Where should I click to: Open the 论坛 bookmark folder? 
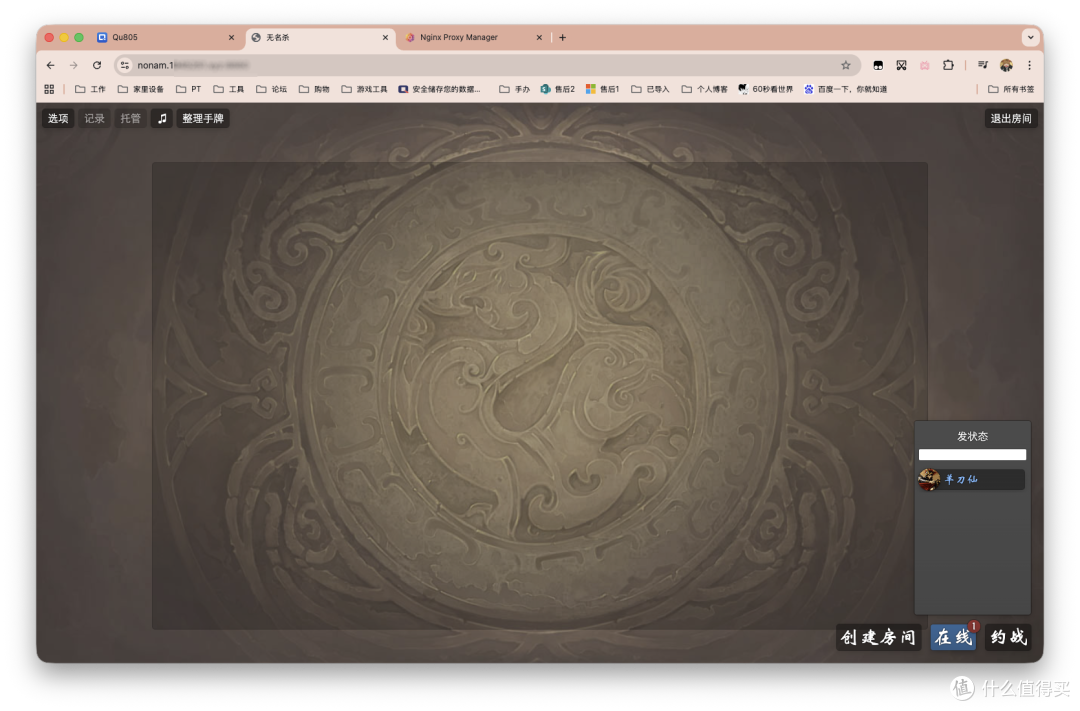[x=271, y=89]
